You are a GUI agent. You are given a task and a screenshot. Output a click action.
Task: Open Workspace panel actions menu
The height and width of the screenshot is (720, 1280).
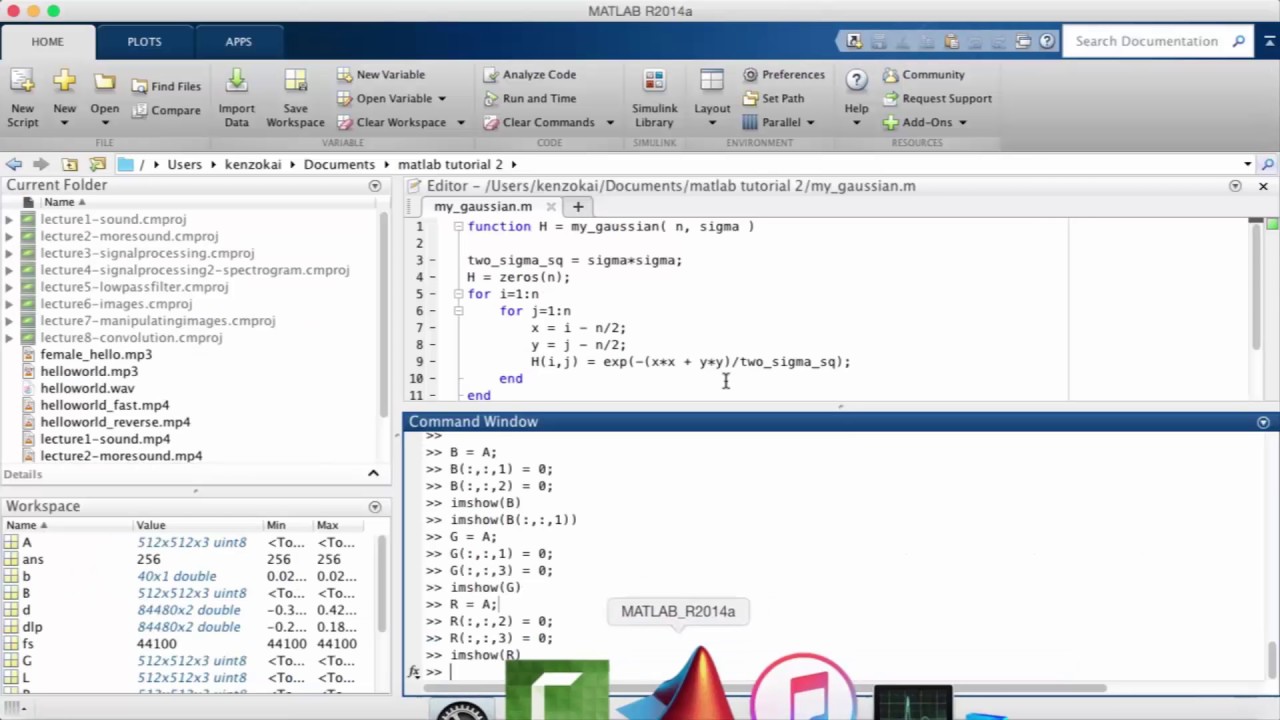[x=375, y=507]
